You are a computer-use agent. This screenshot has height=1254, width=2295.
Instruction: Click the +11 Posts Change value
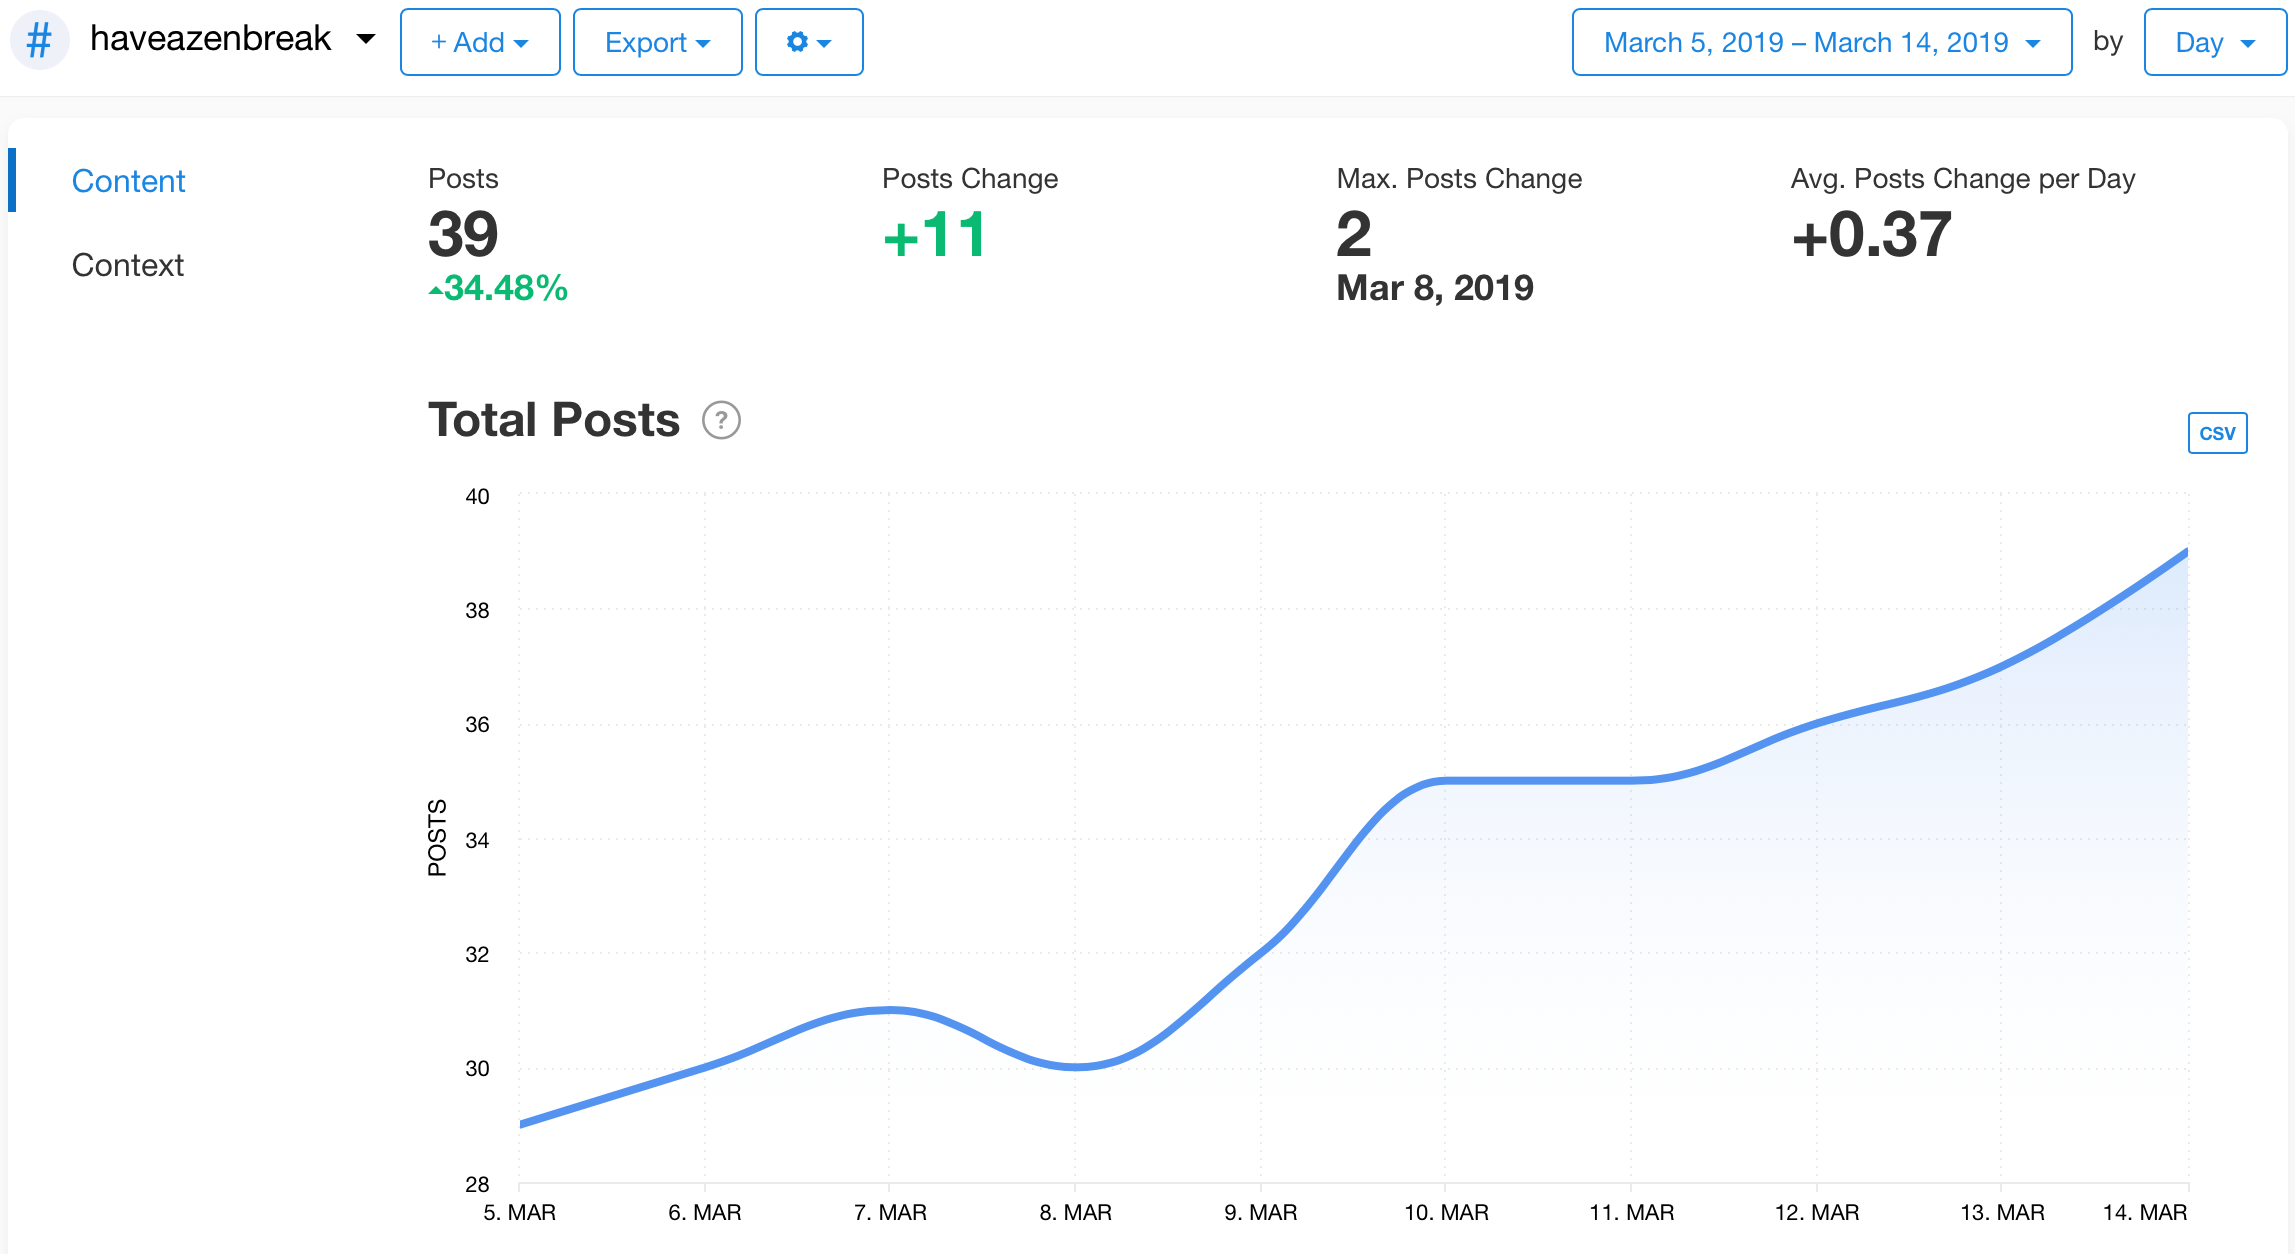(935, 234)
